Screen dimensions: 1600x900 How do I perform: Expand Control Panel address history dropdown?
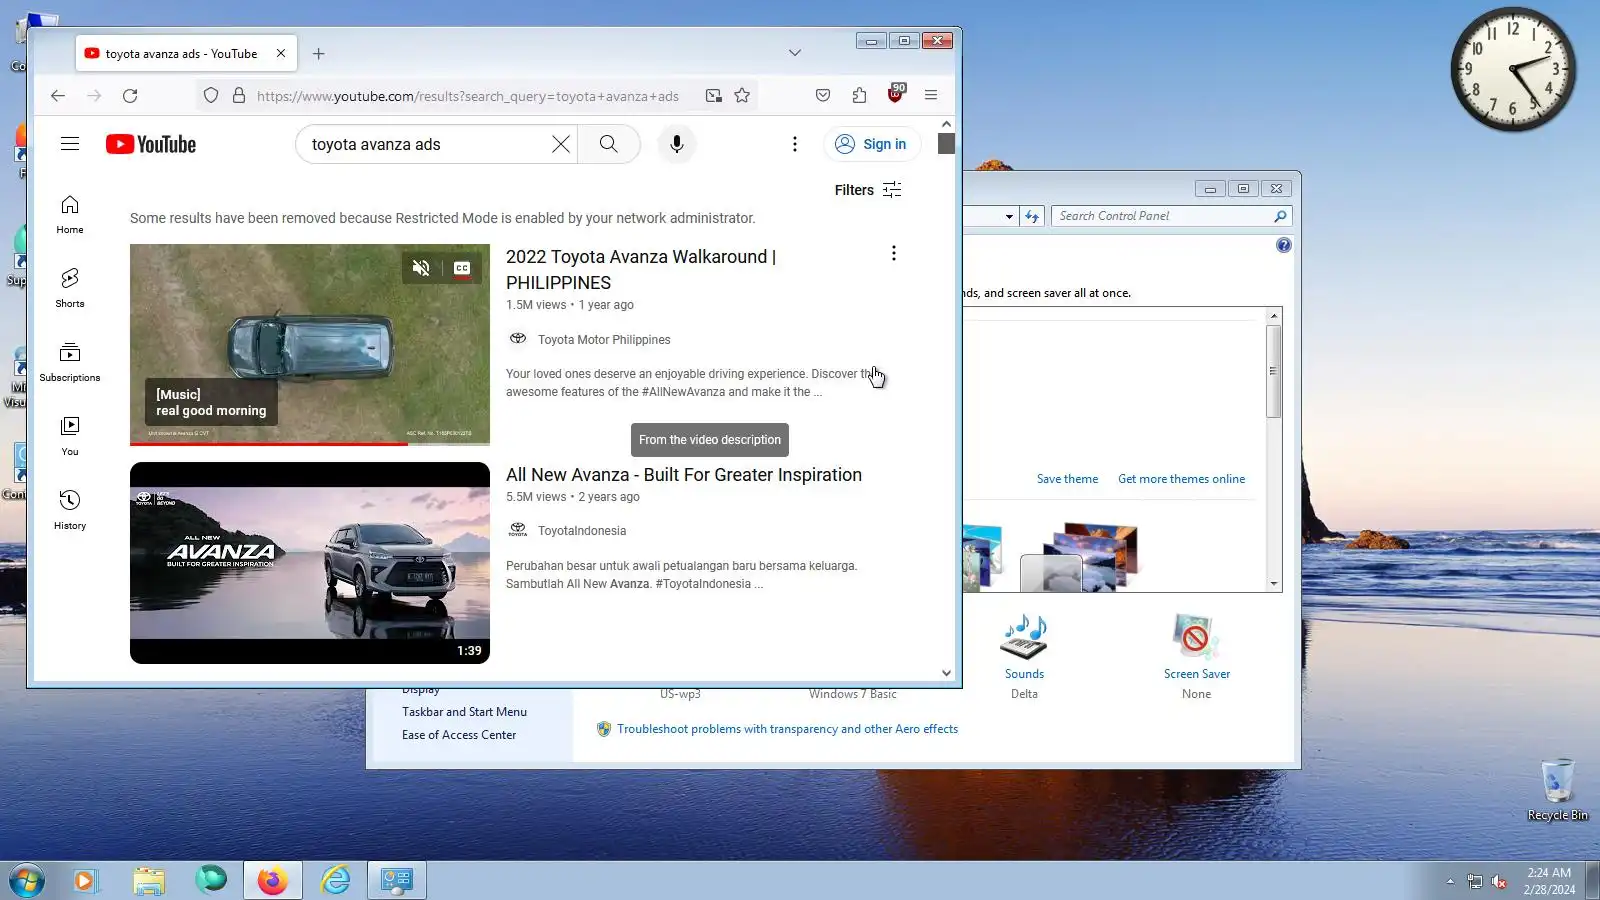(1009, 216)
